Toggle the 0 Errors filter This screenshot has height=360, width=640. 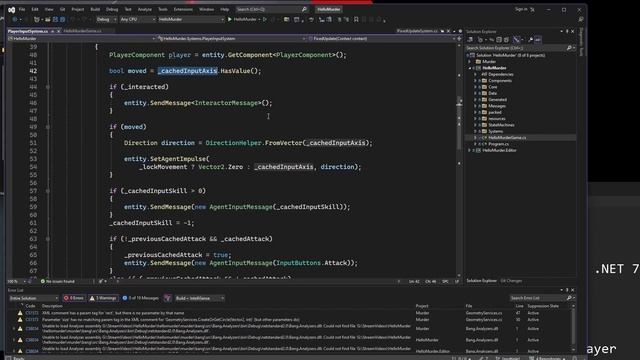pyautogui.click(x=74, y=298)
